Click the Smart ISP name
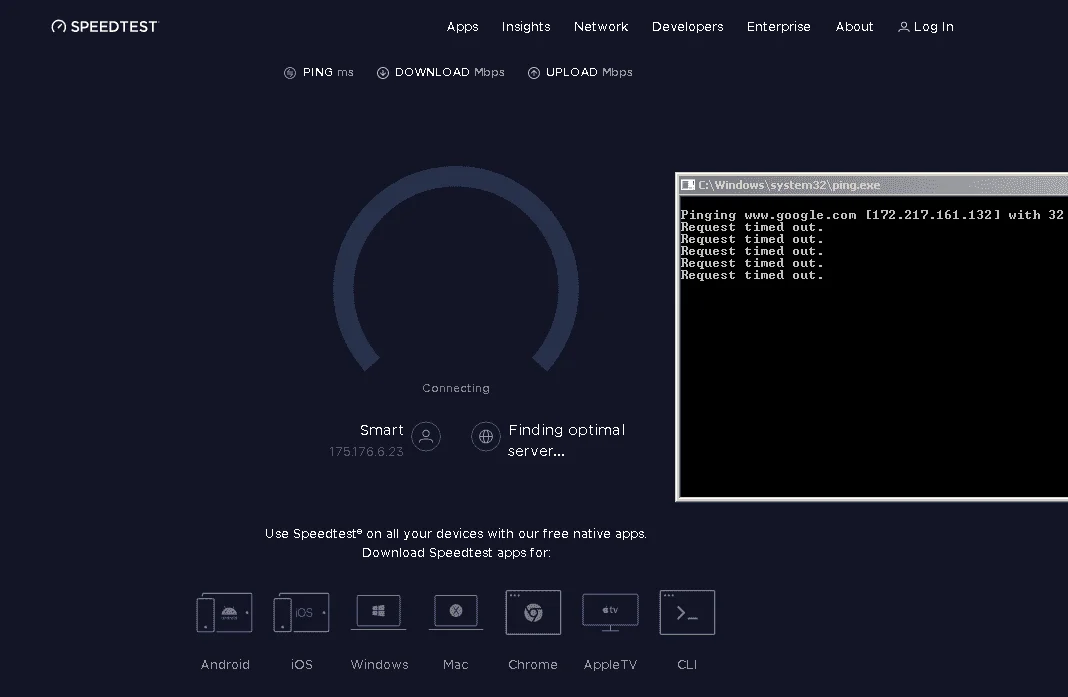The image size is (1068, 697). 381,430
